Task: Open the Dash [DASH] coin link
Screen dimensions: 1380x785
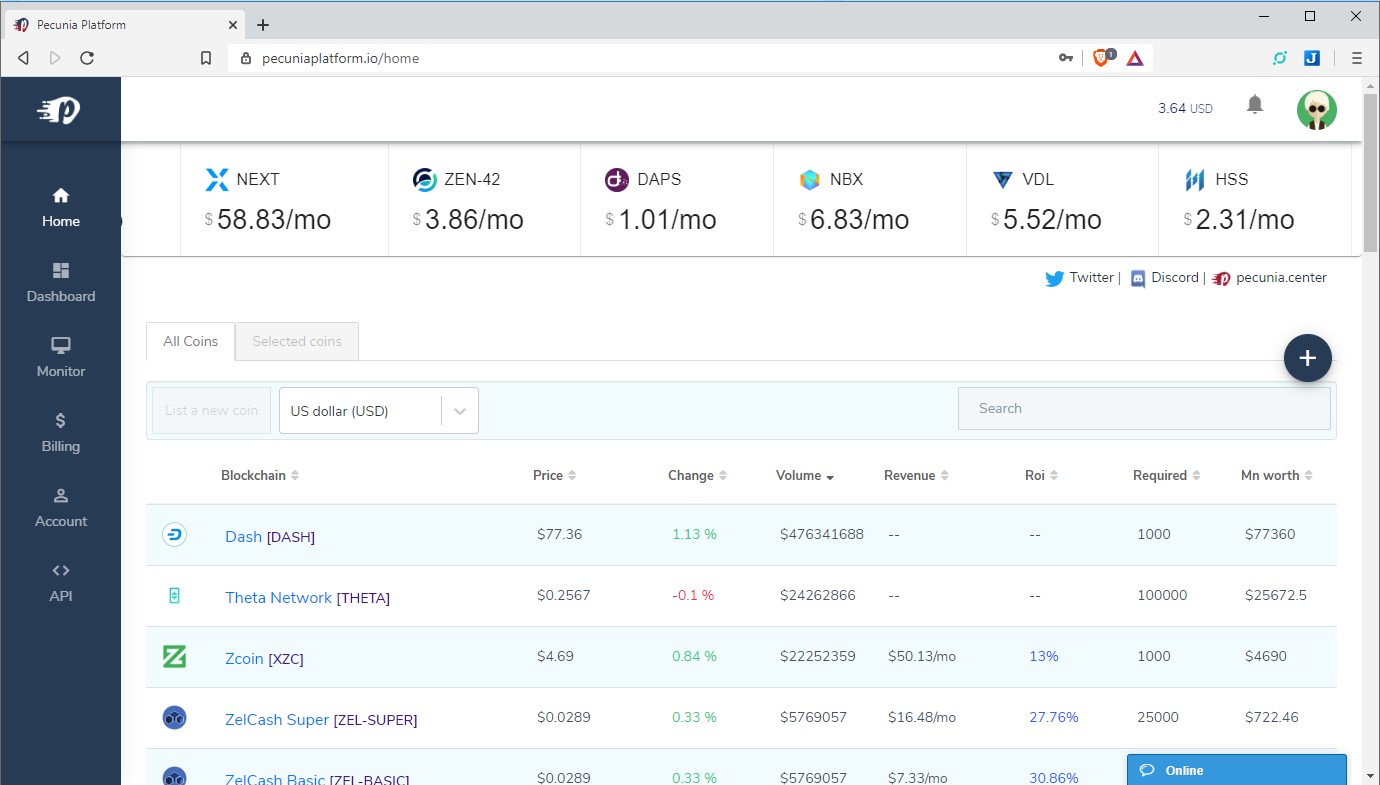Action: click(x=270, y=536)
